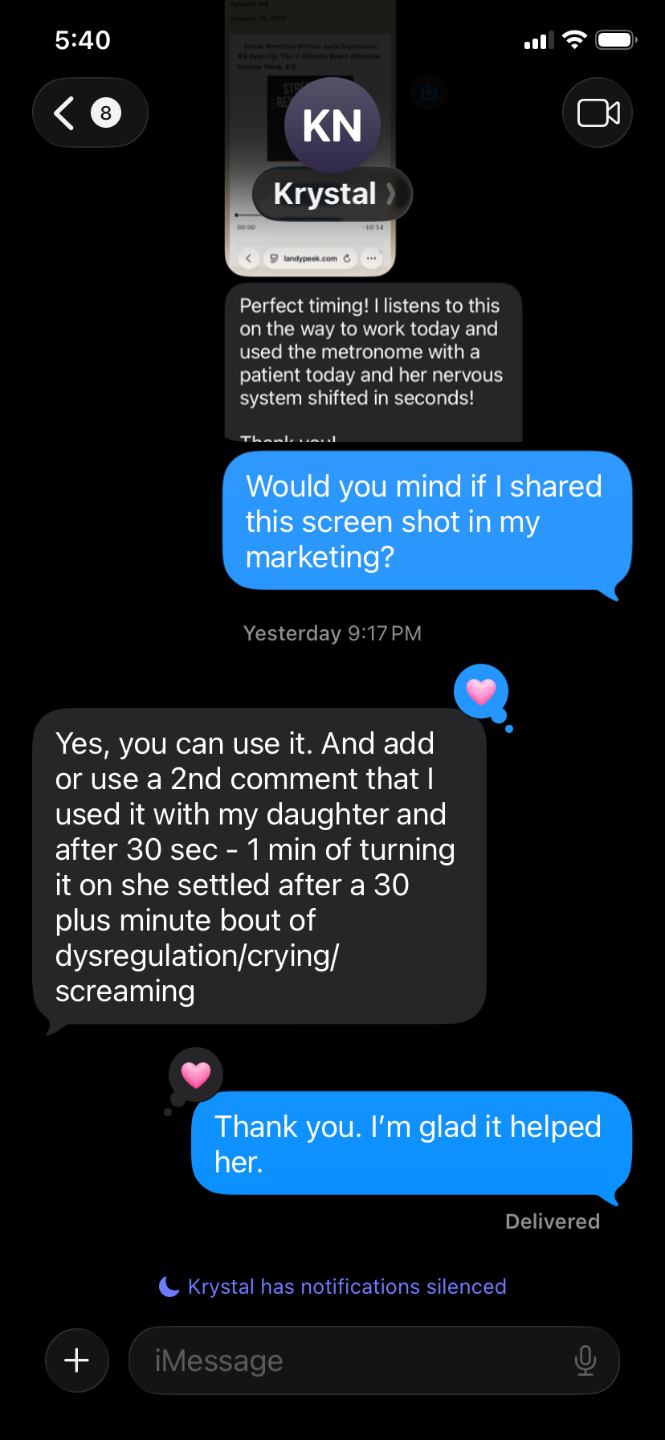Screen dimensions: 665x1440
Task: Tap the 'Thank you. I'm glad' message bubble
Action: tap(411, 1143)
